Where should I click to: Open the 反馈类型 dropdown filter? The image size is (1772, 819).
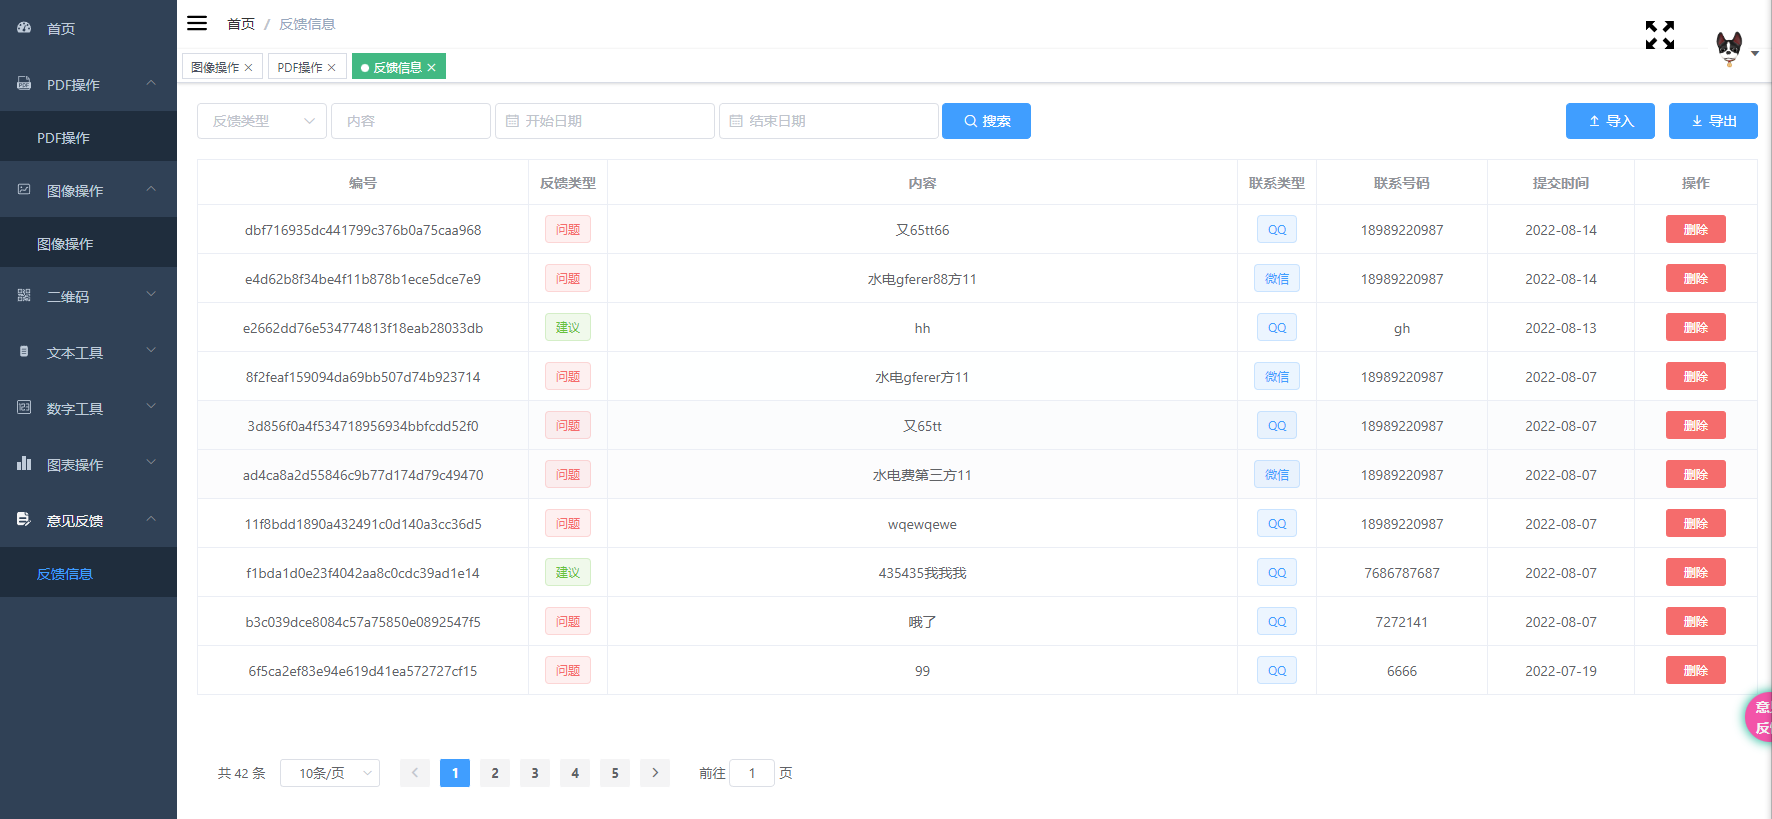pyautogui.click(x=262, y=121)
